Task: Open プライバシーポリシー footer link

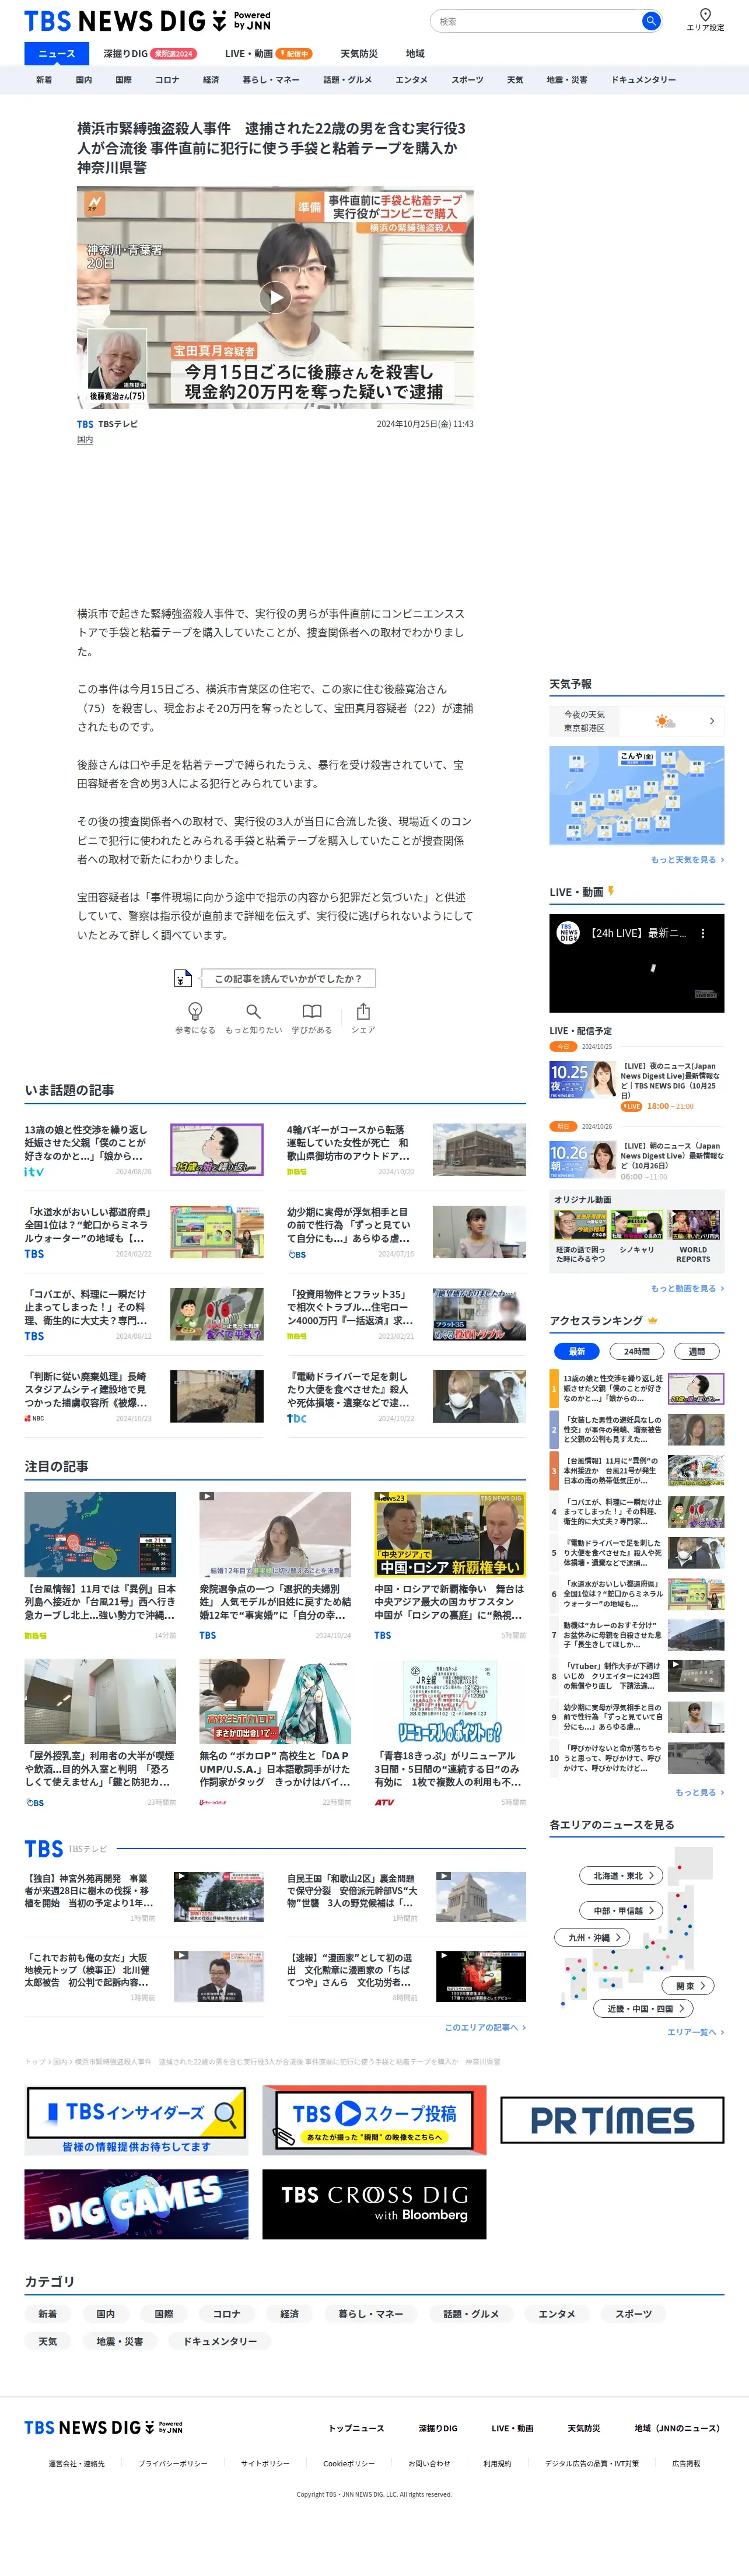Action: (173, 2463)
